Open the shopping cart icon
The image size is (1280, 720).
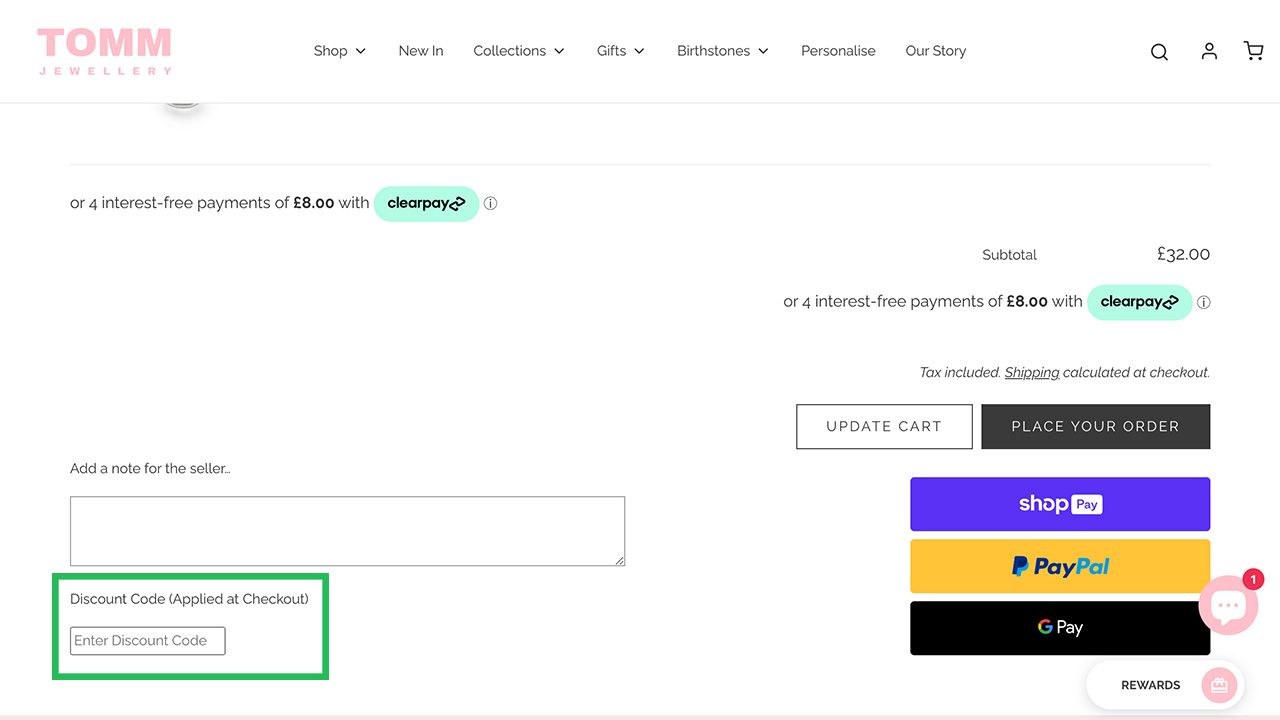(x=1253, y=51)
